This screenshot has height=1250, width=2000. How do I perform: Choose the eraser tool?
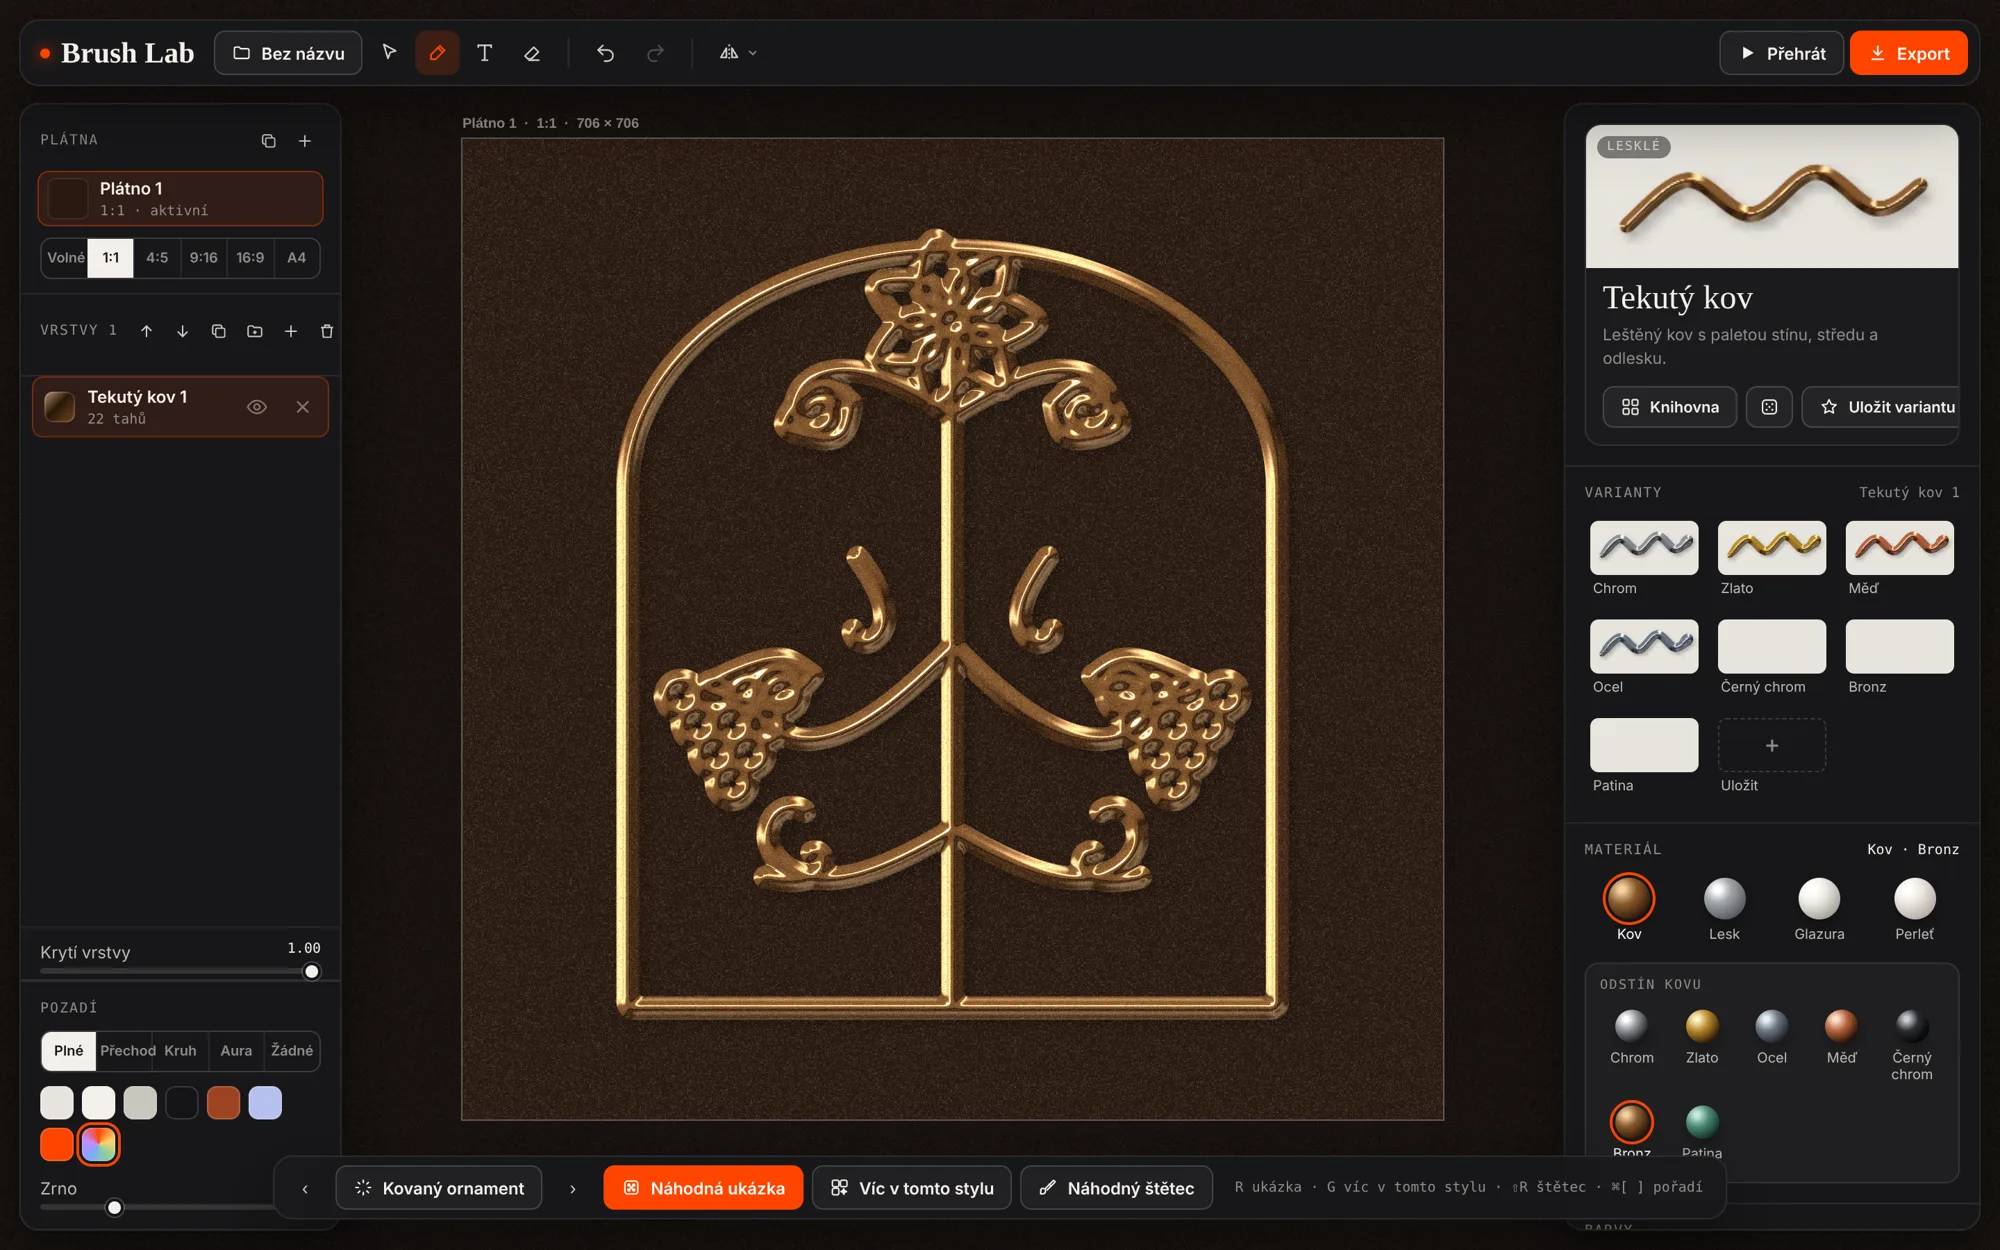[532, 53]
